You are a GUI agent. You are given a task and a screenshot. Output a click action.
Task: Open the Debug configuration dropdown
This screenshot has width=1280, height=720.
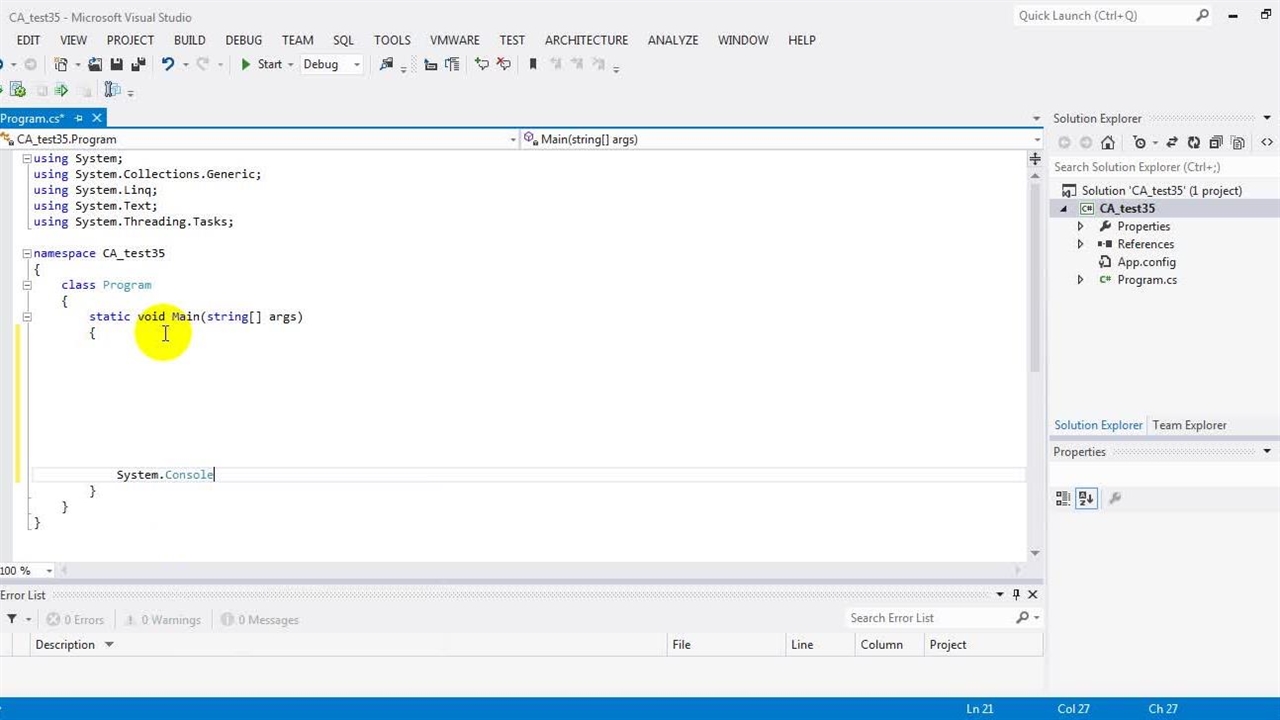[356, 64]
